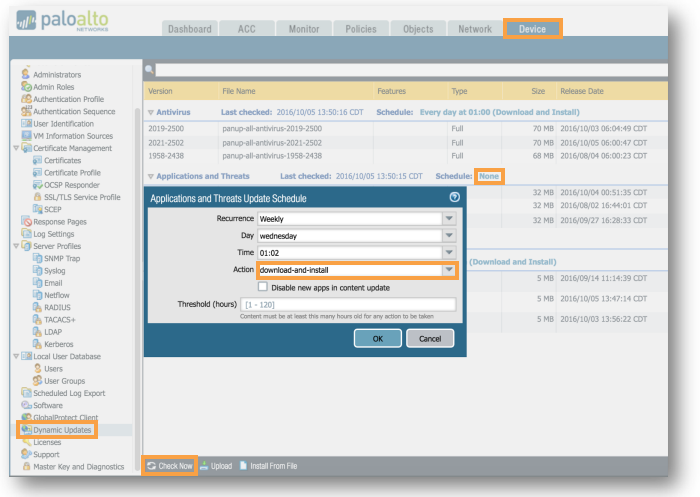The width and height of the screenshot is (700, 497).
Task: Switch to the Policies tab
Action: [360, 29]
